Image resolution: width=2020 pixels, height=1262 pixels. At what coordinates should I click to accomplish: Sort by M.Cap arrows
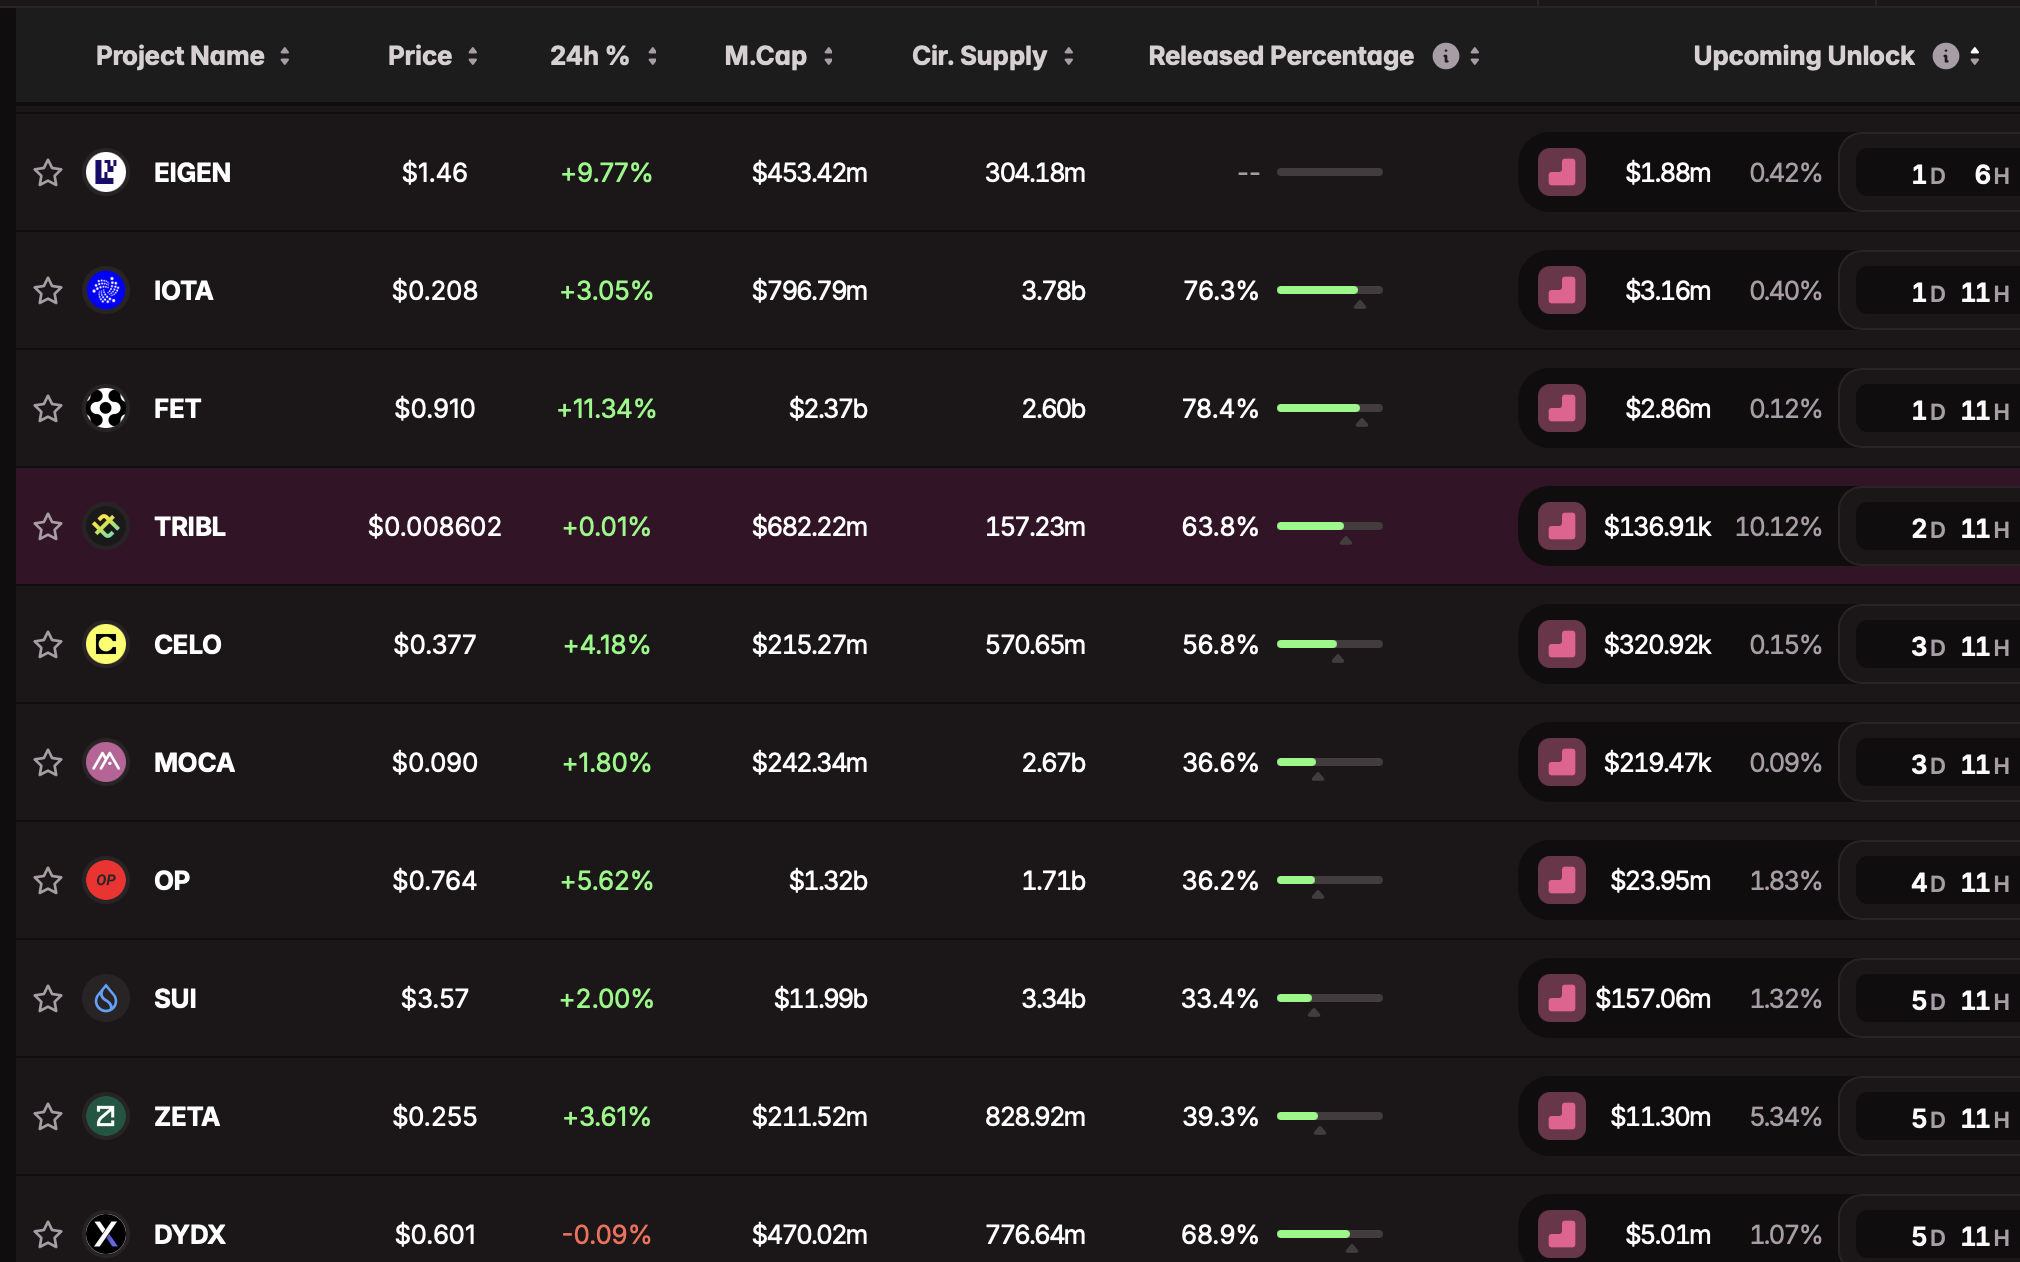coord(828,56)
